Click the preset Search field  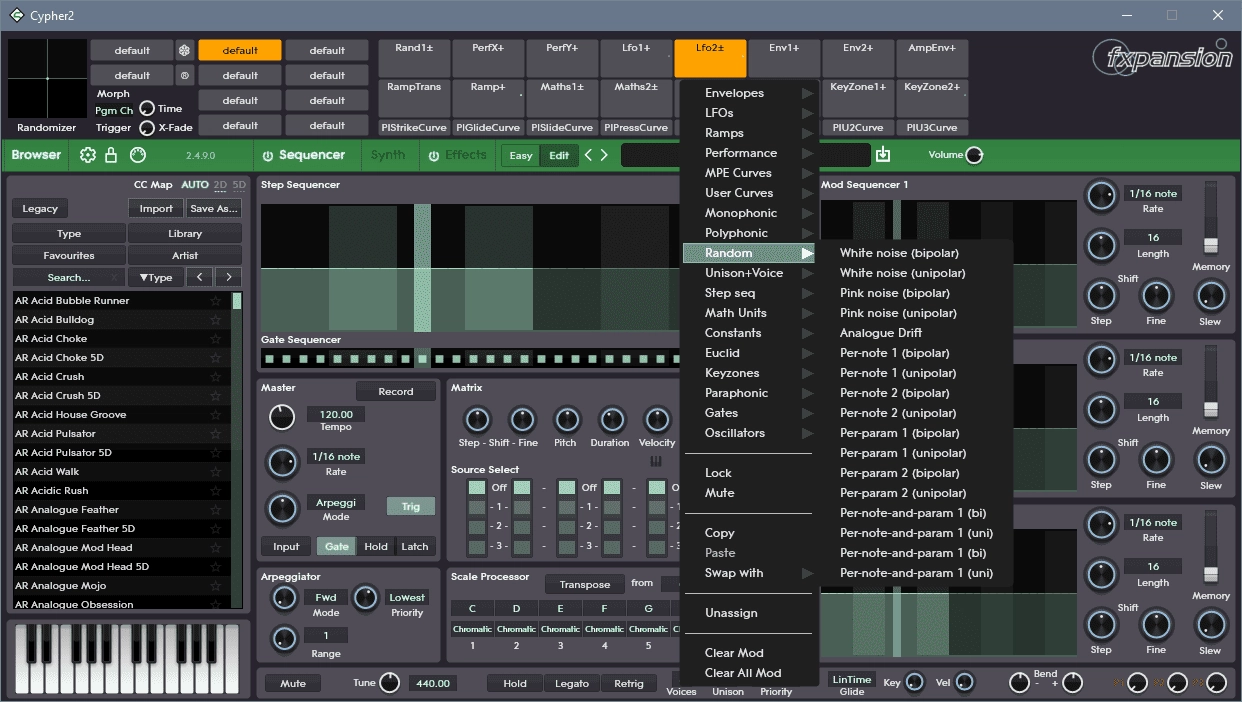[69, 277]
